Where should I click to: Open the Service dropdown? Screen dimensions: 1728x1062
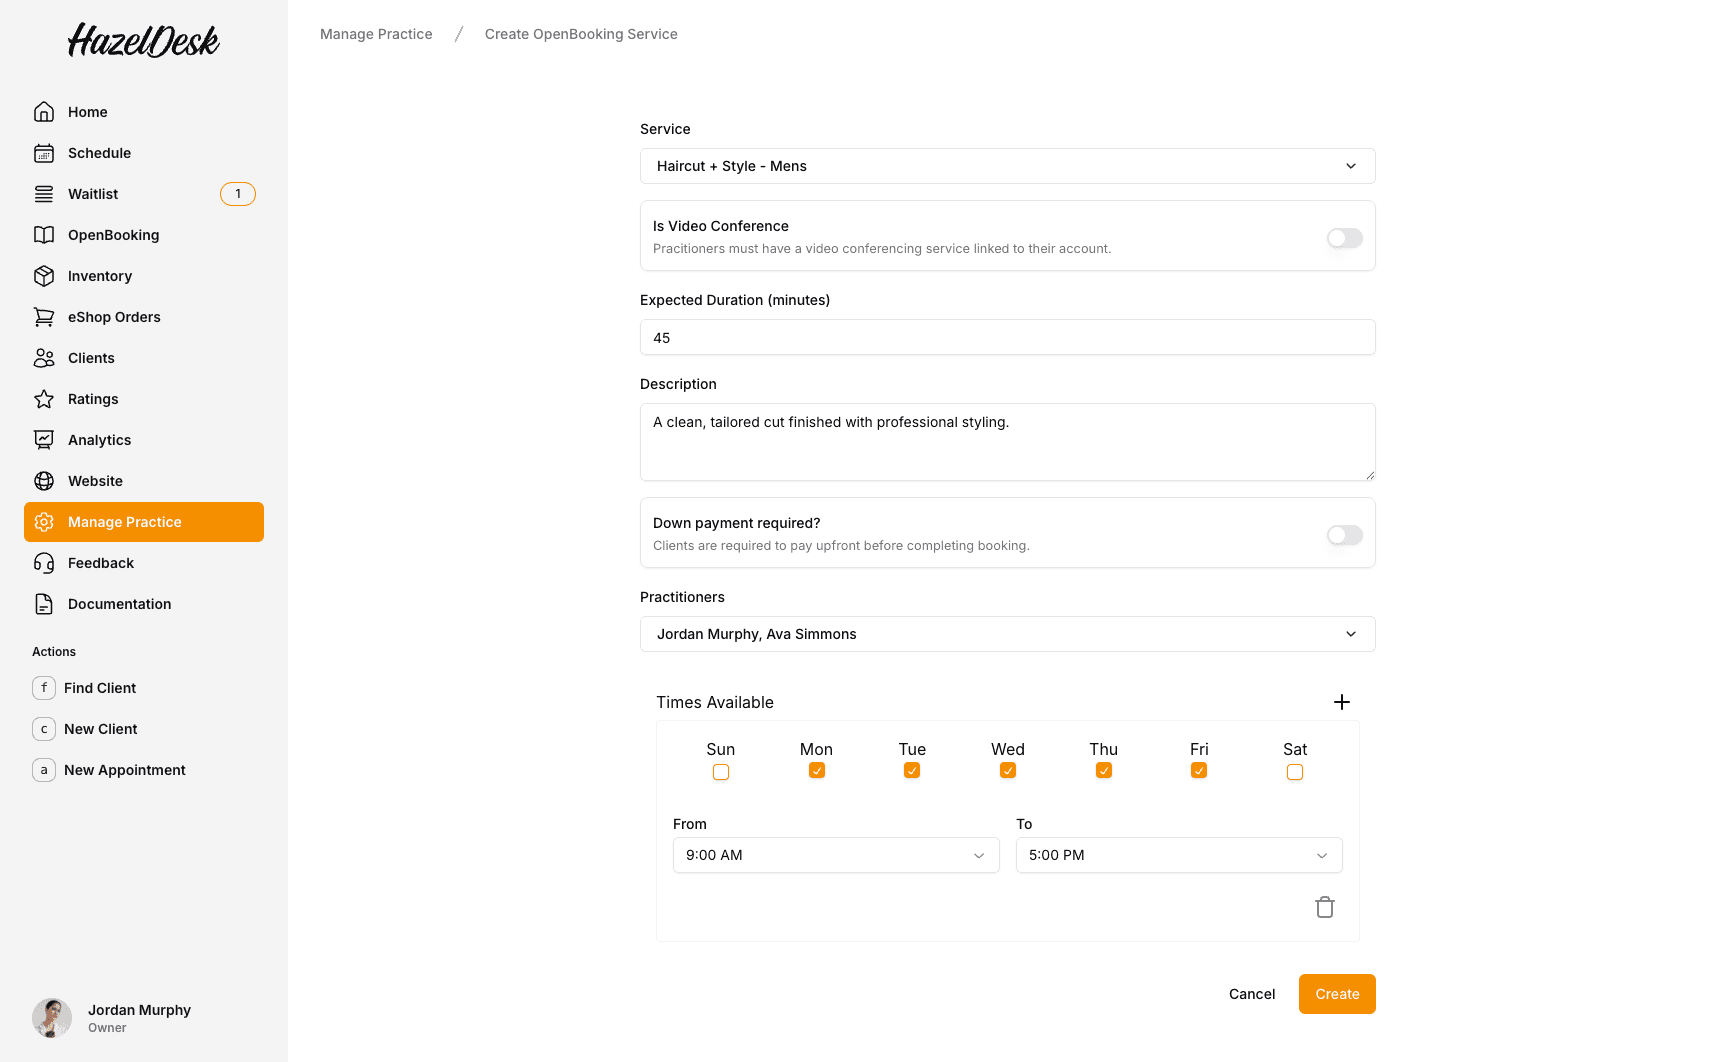tap(1007, 166)
